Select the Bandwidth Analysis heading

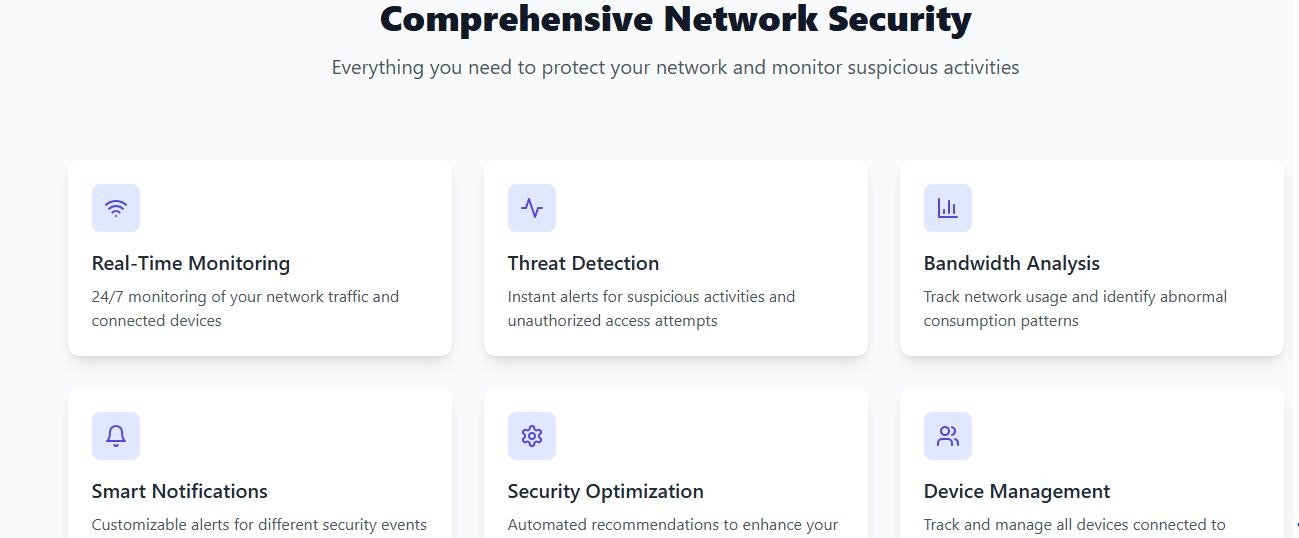(x=1012, y=263)
